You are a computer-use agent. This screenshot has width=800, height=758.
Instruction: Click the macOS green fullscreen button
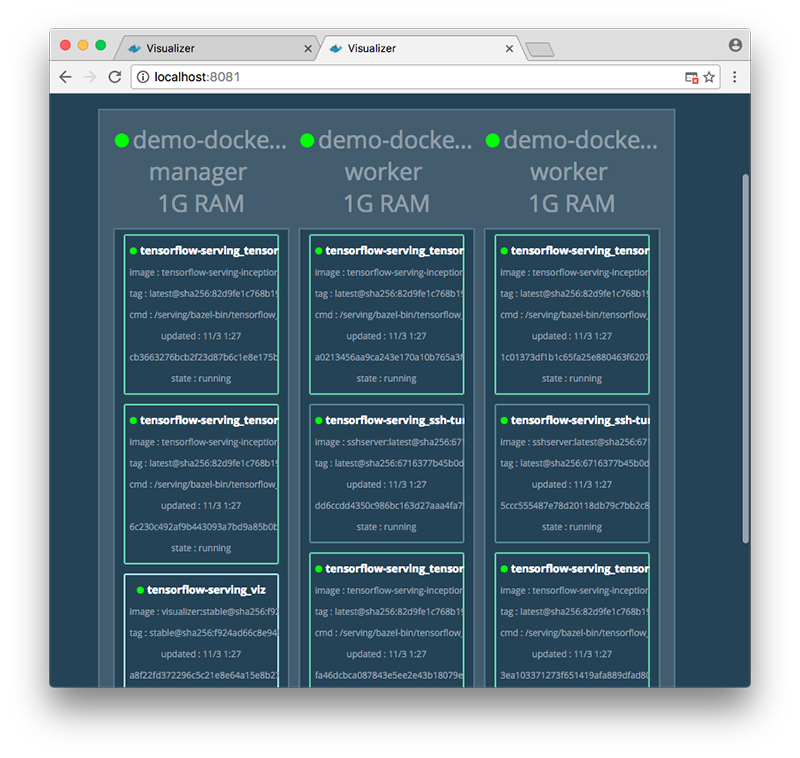(101, 45)
